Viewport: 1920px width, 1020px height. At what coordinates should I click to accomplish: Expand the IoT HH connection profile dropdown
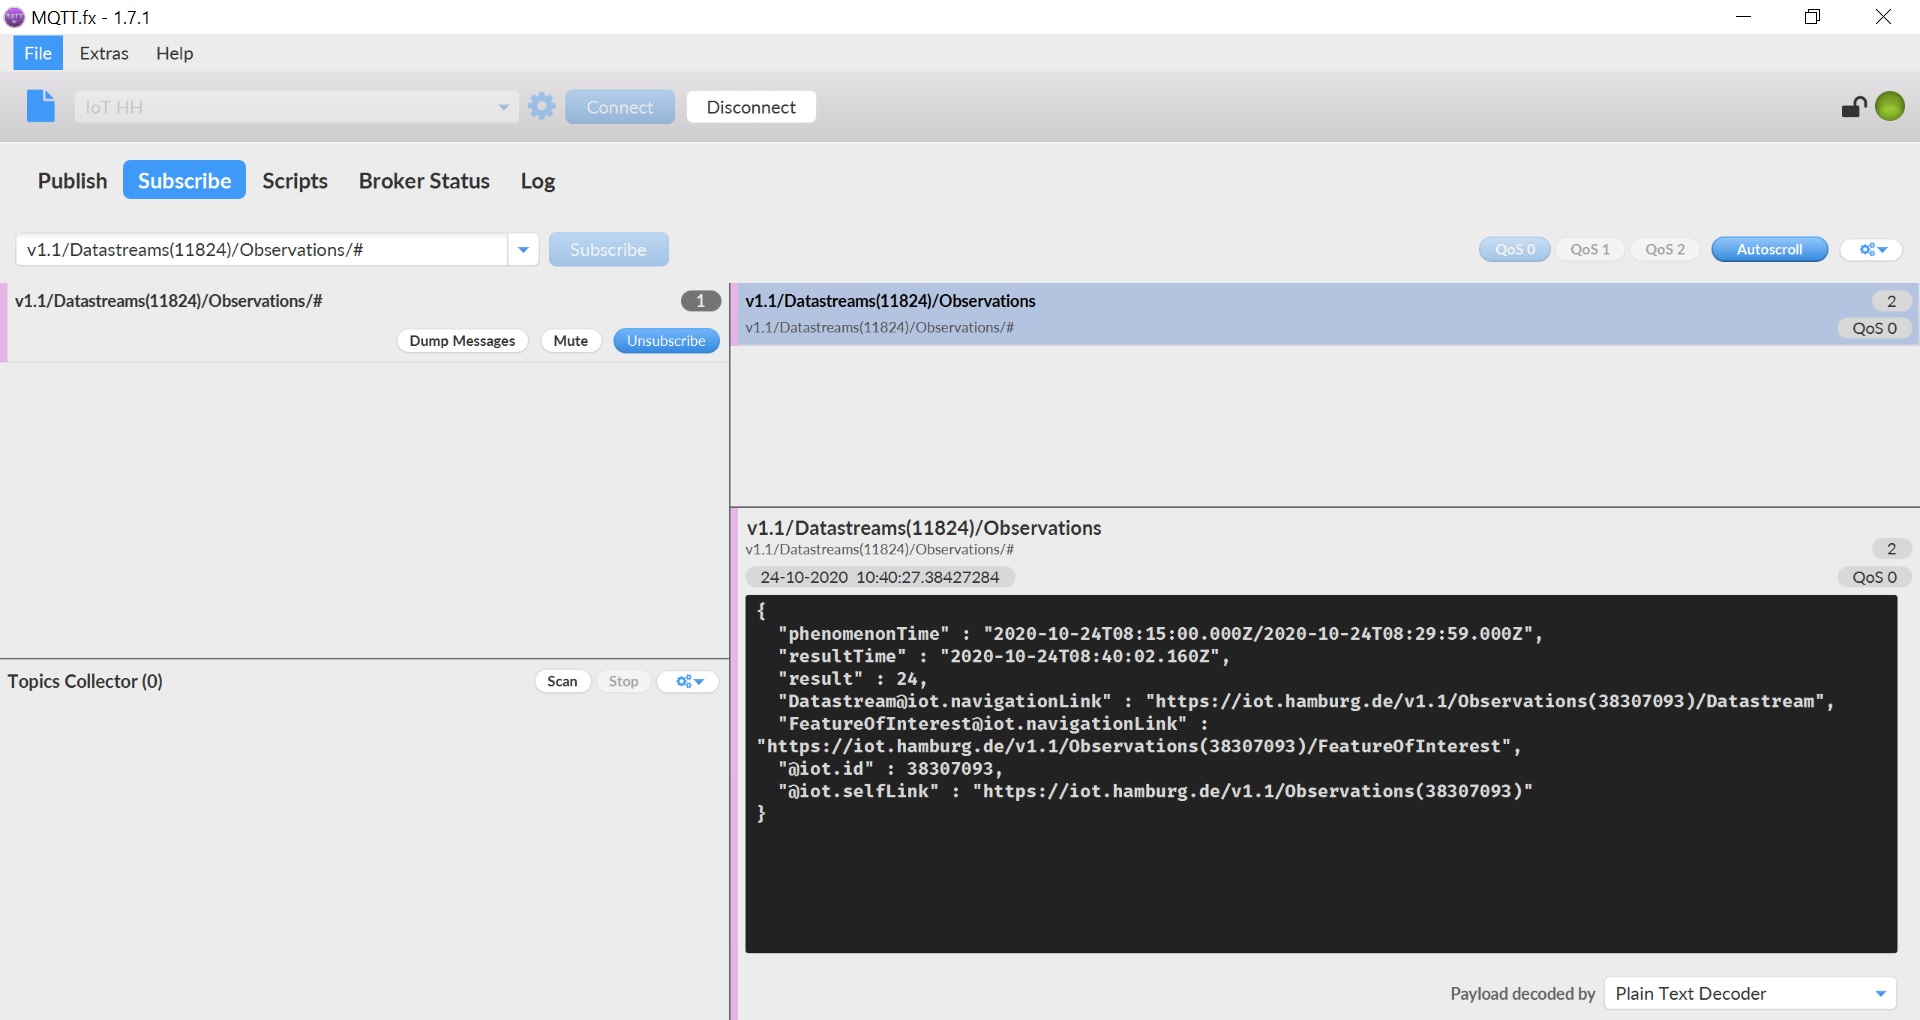(x=503, y=107)
